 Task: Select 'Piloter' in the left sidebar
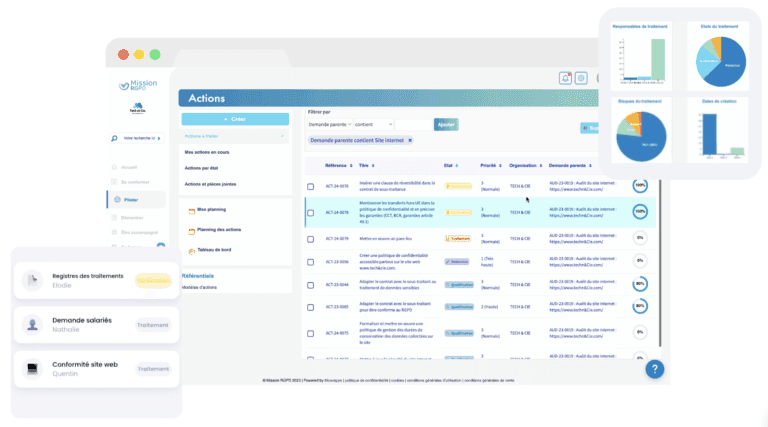(132, 201)
